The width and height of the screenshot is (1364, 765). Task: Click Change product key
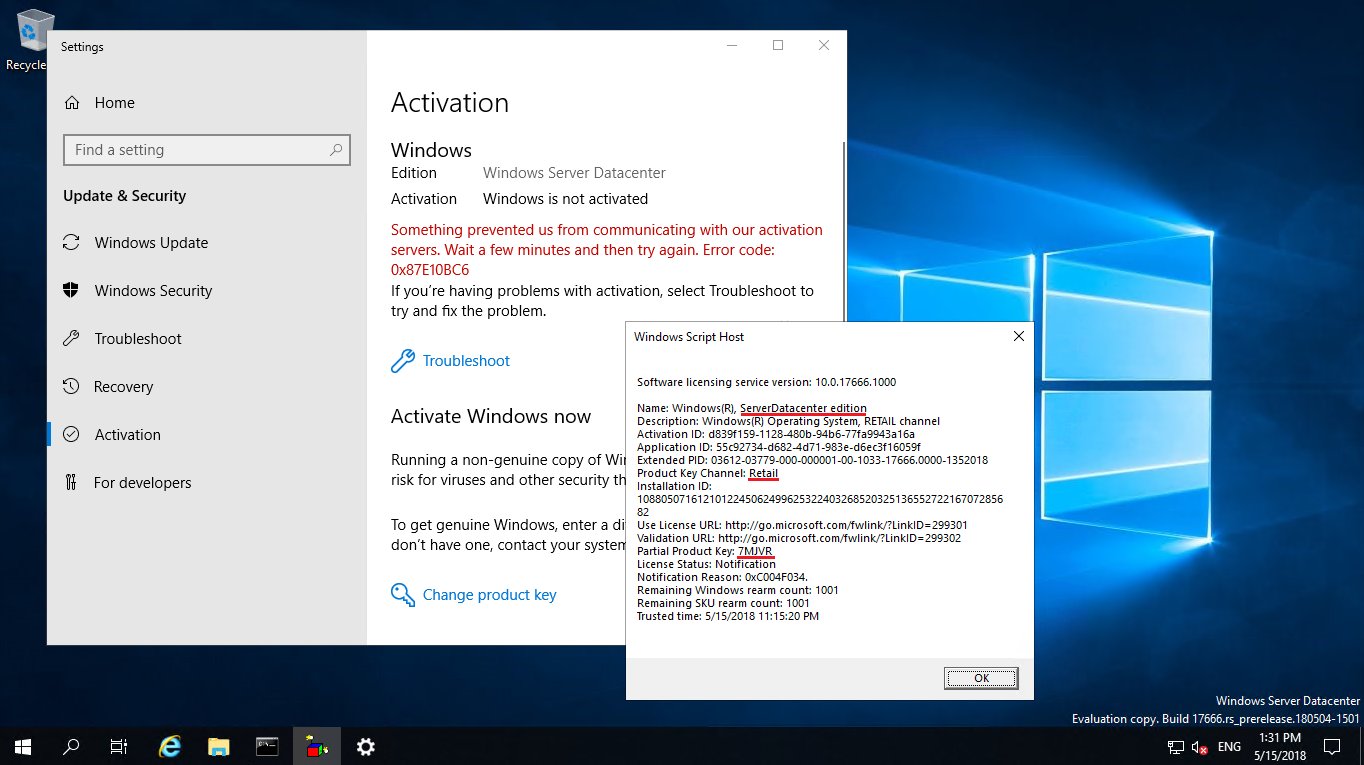point(488,594)
